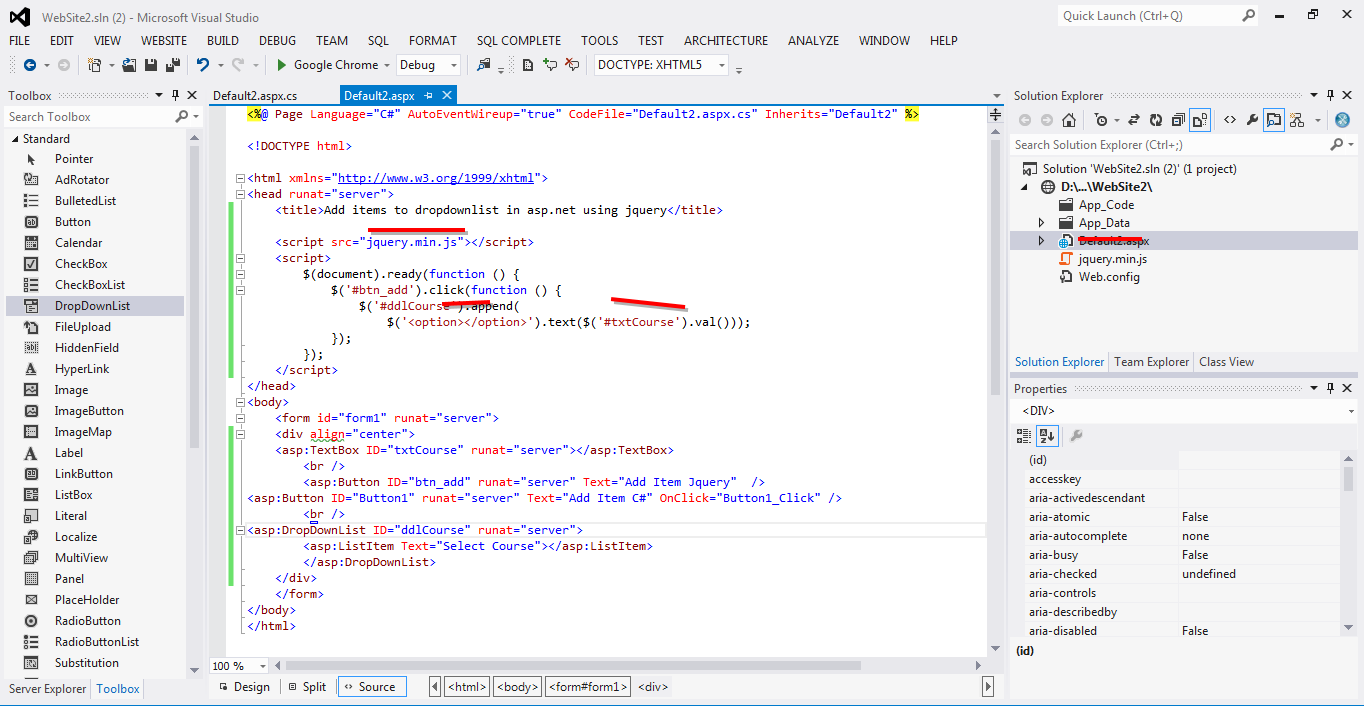Toggle auto-hide pin on Properties panel
The height and width of the screenshot is (706, 1364).
point(1330,389)
